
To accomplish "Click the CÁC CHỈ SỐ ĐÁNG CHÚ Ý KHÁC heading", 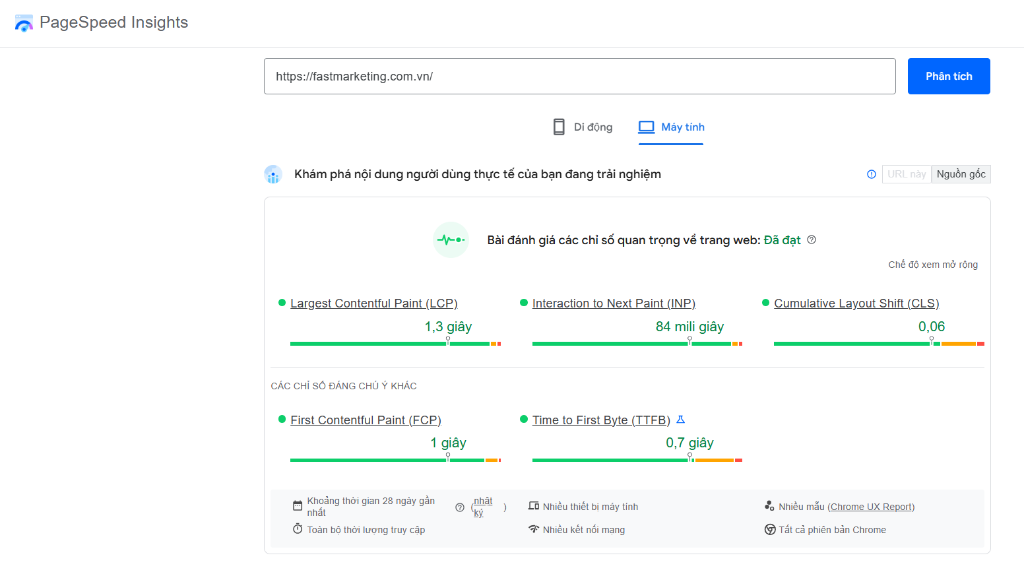I will pos(344,386).
